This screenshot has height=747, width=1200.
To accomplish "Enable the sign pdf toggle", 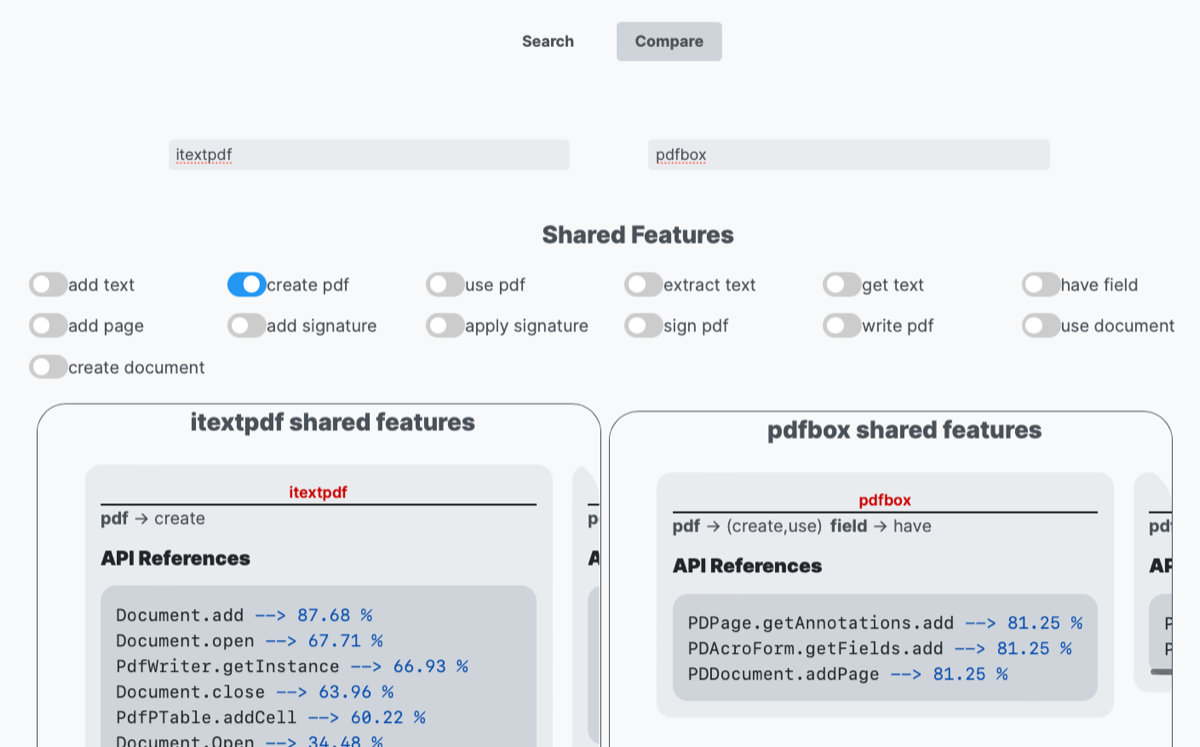I will point(644,326).
